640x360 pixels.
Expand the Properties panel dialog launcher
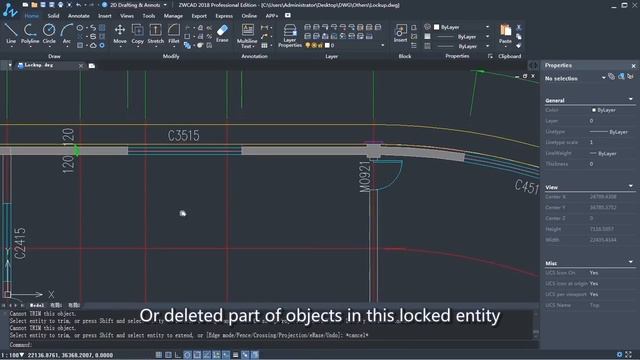tap(490, 56)
